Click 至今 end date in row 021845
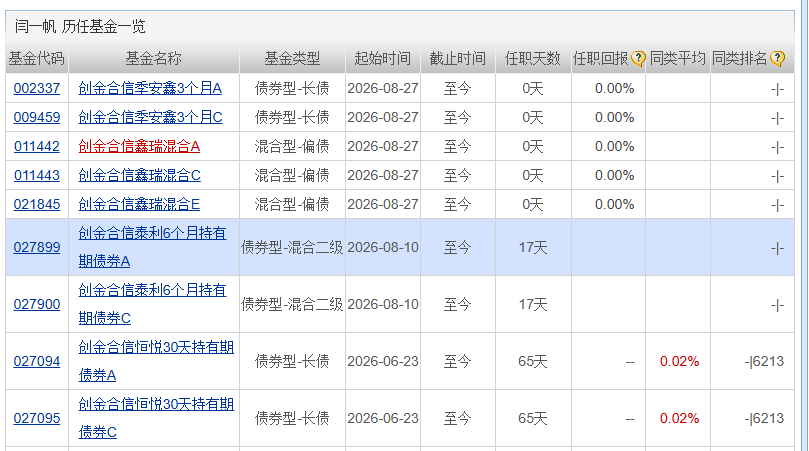The height and width of the screenshot is (451, 809). pos(458,204)
